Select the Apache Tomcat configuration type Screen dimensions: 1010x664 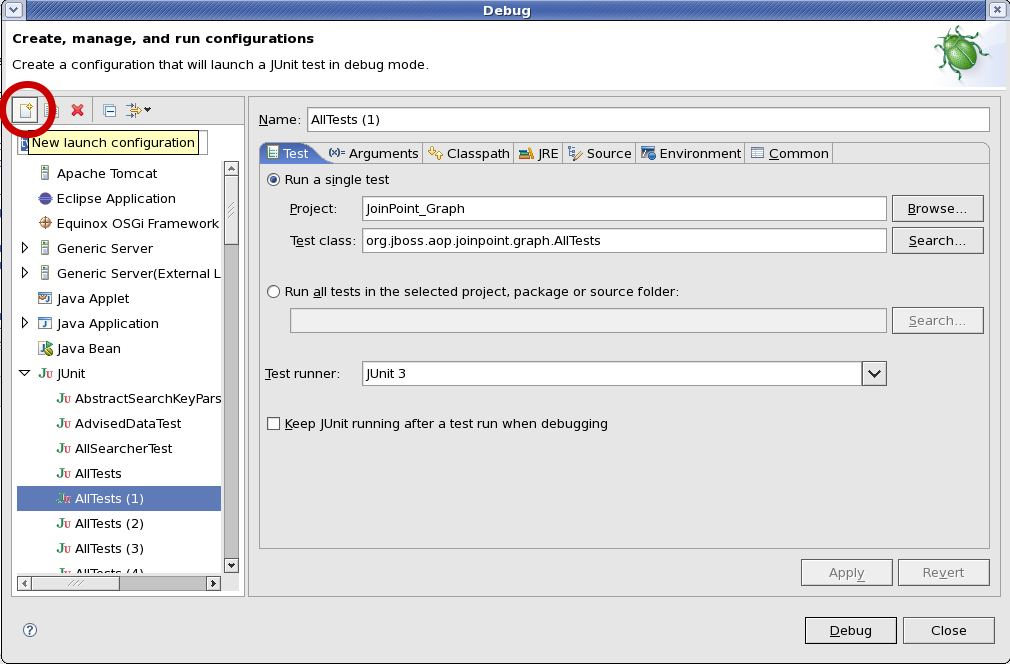[107, 173]
